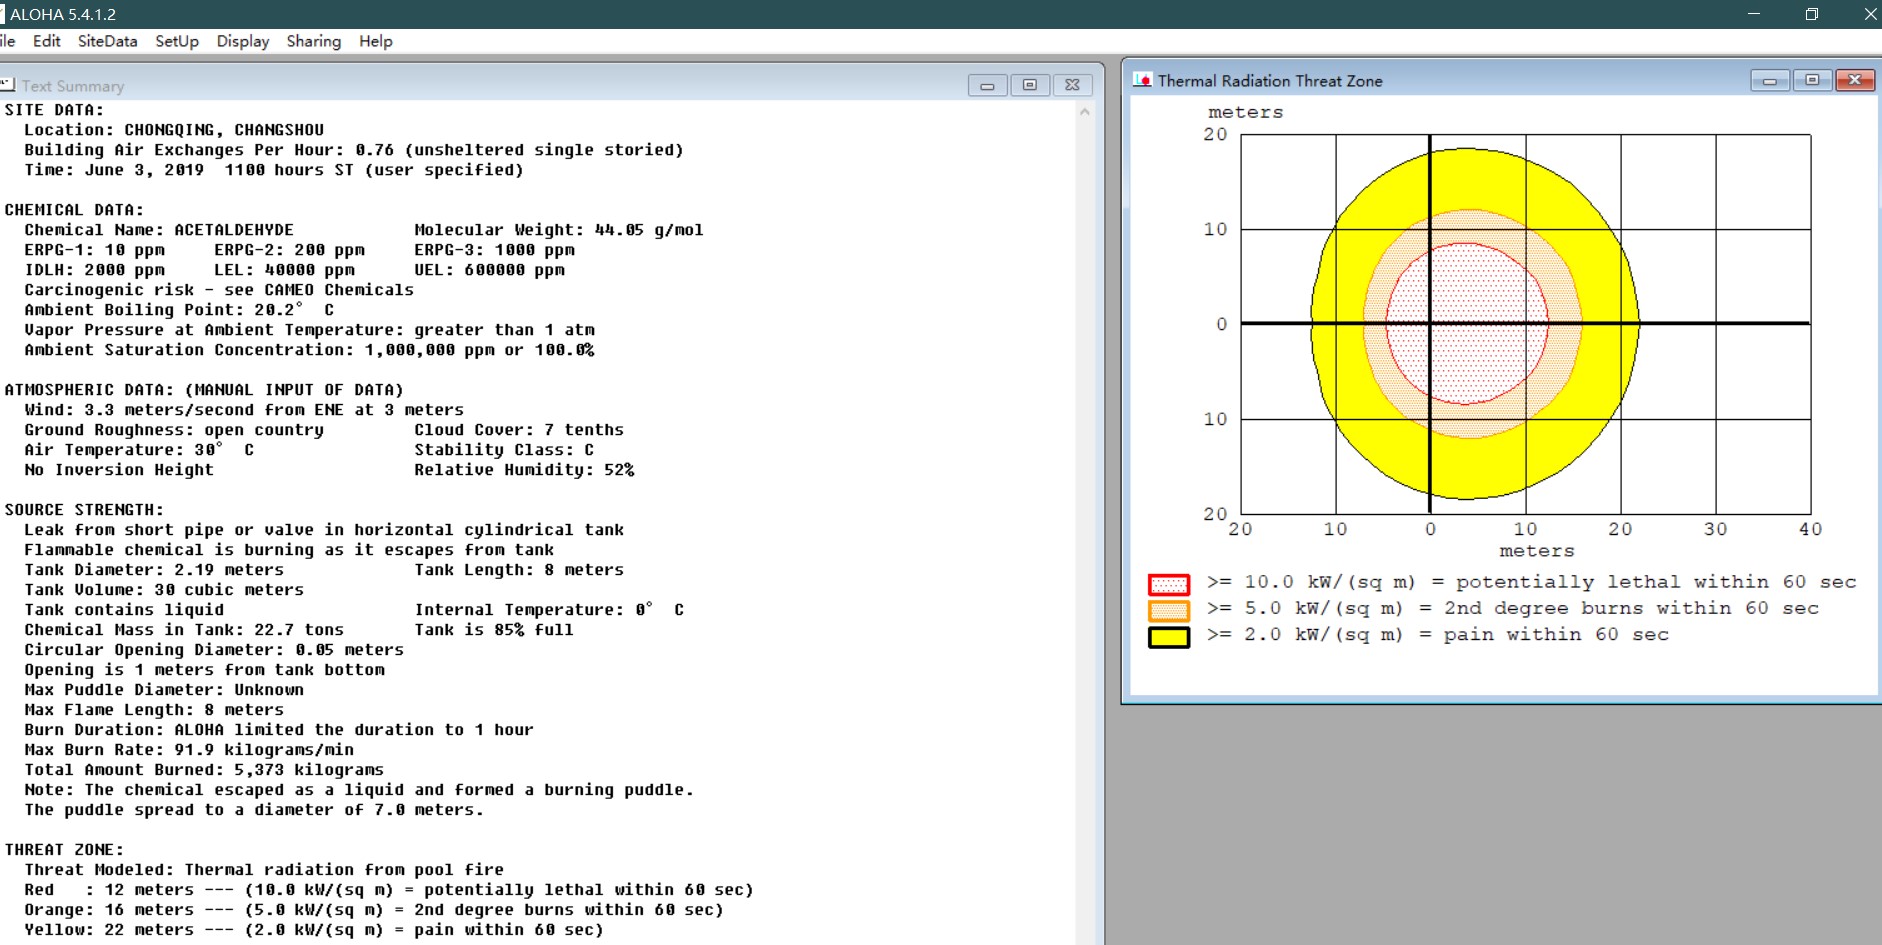Screen dimensions: 1882x945
Task: Maximize the Thermal Radiation Threat Zone window
Action: 1812,80
